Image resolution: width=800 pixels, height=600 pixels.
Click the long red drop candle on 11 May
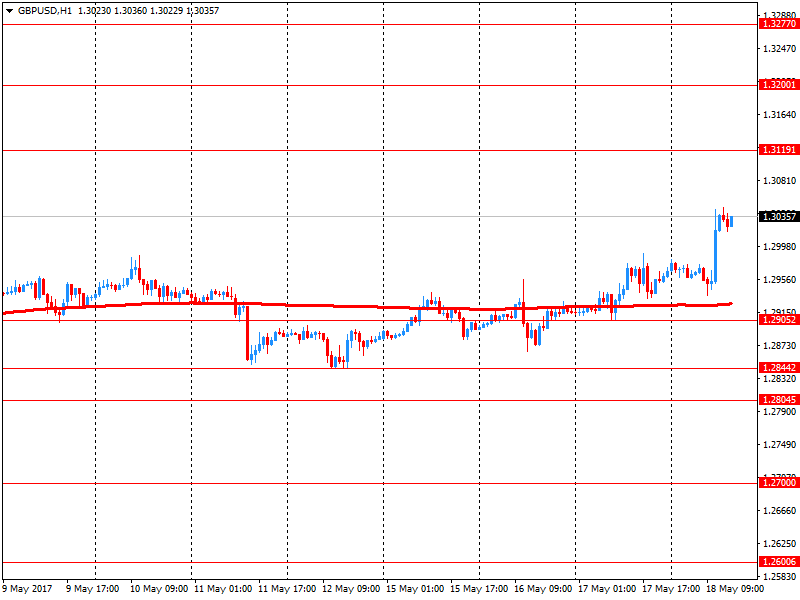pyautogui.click(x=247, y=332)
